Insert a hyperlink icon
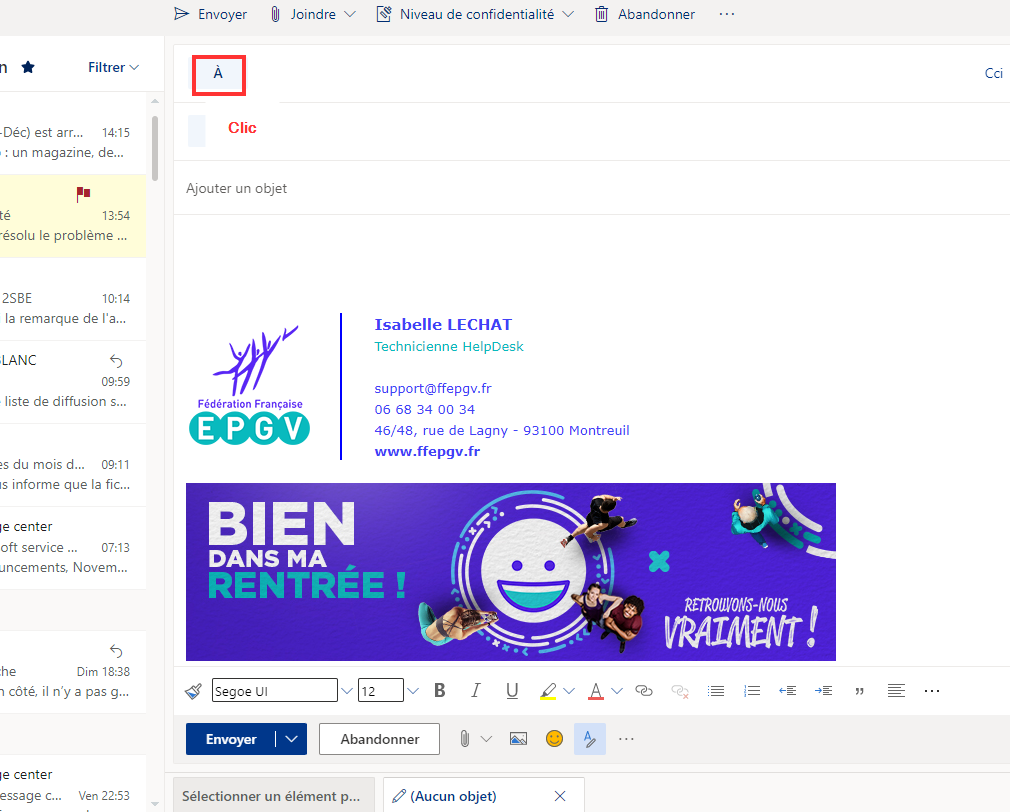The image size is (1010, 812). pos(643,690)
